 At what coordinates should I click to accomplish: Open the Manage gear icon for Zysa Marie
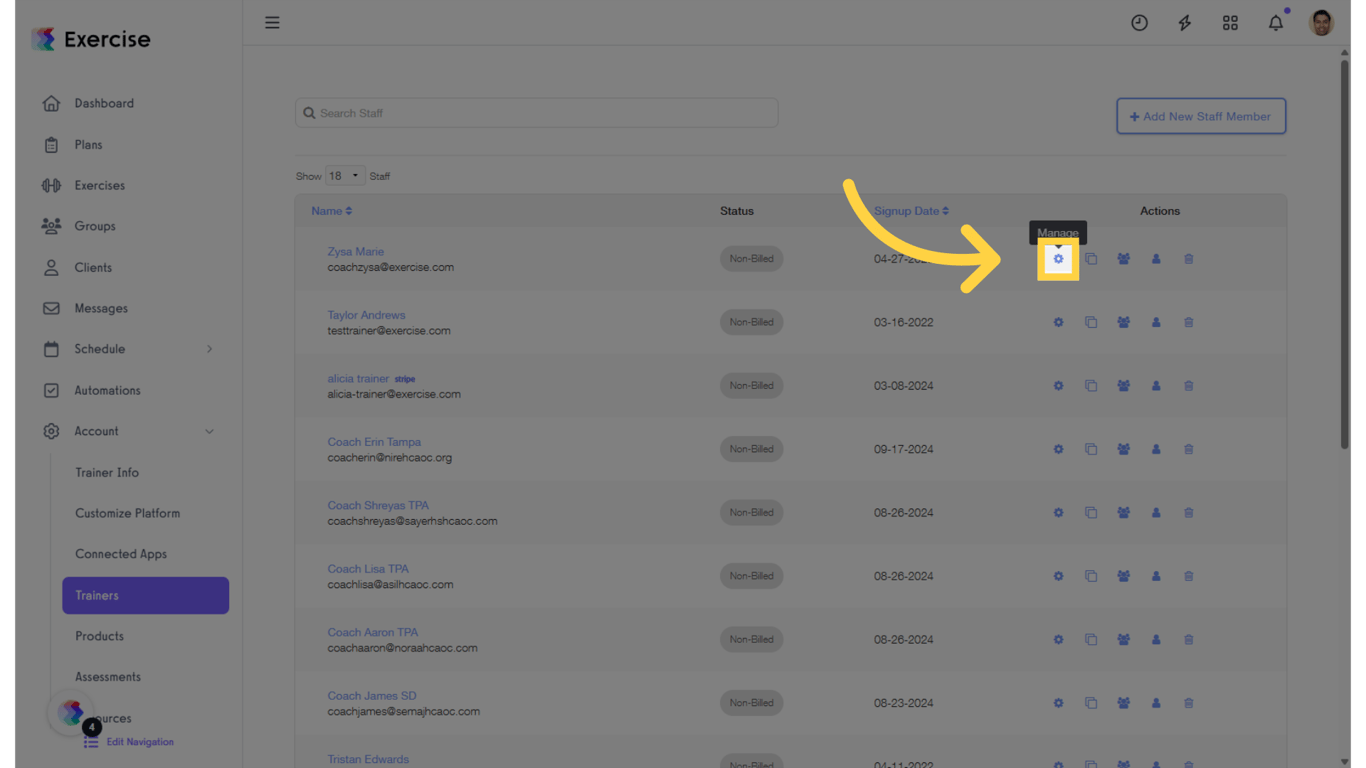tap(1058, 258)
